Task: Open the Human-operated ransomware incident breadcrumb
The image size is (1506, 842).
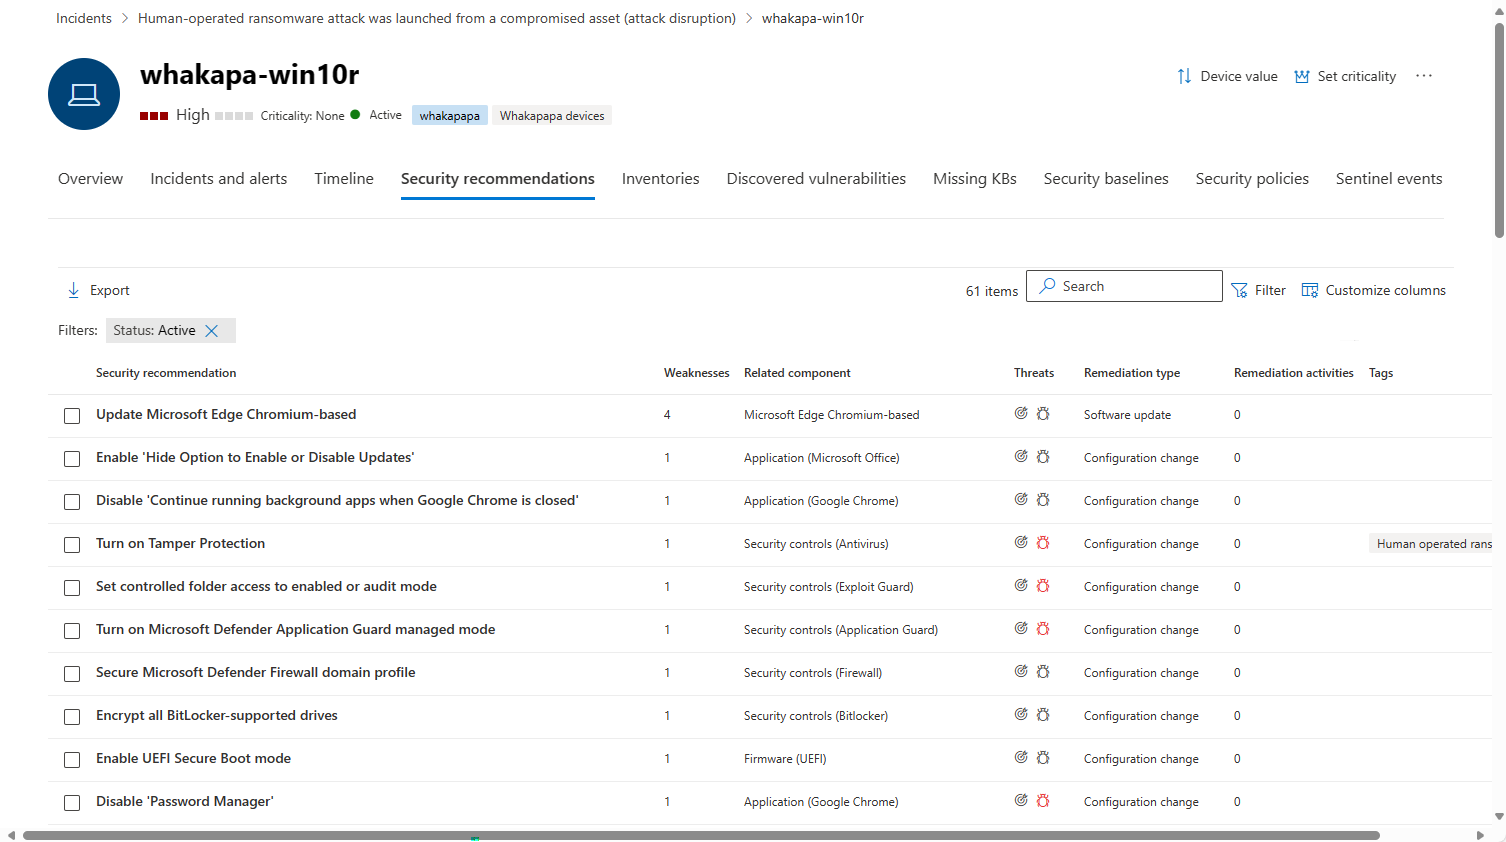Action: pos(437,18)
